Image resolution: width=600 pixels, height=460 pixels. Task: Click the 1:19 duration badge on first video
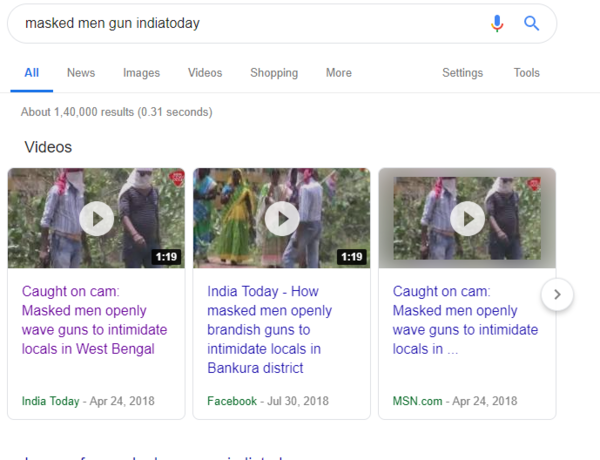click(166, 257)
